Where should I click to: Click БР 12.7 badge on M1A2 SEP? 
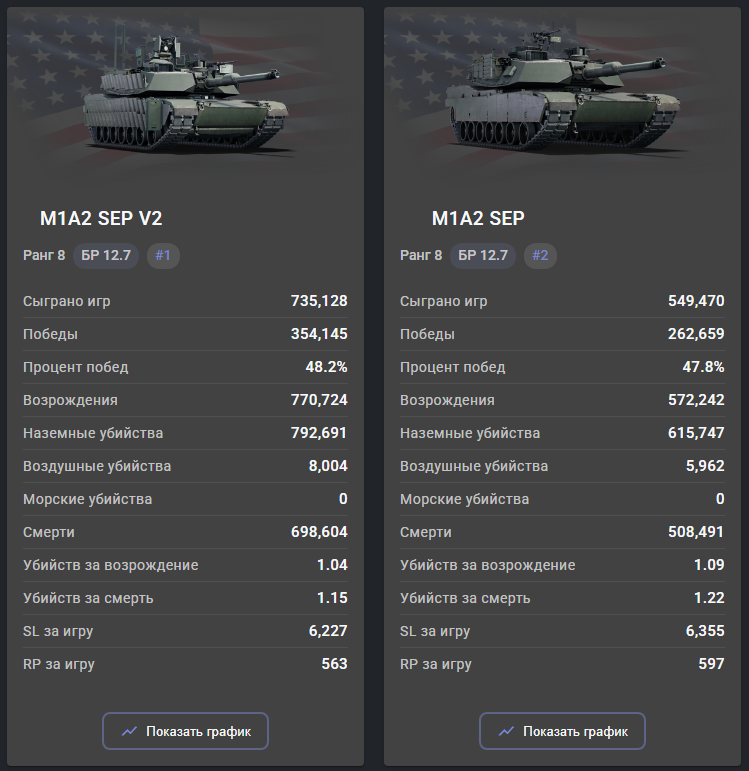483,255
